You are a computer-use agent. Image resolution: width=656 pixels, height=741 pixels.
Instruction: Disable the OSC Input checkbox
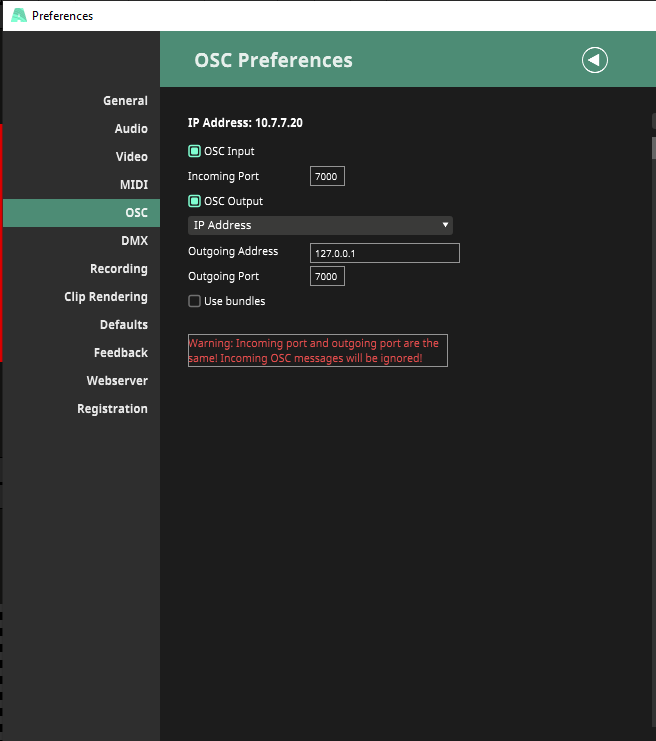194,152
